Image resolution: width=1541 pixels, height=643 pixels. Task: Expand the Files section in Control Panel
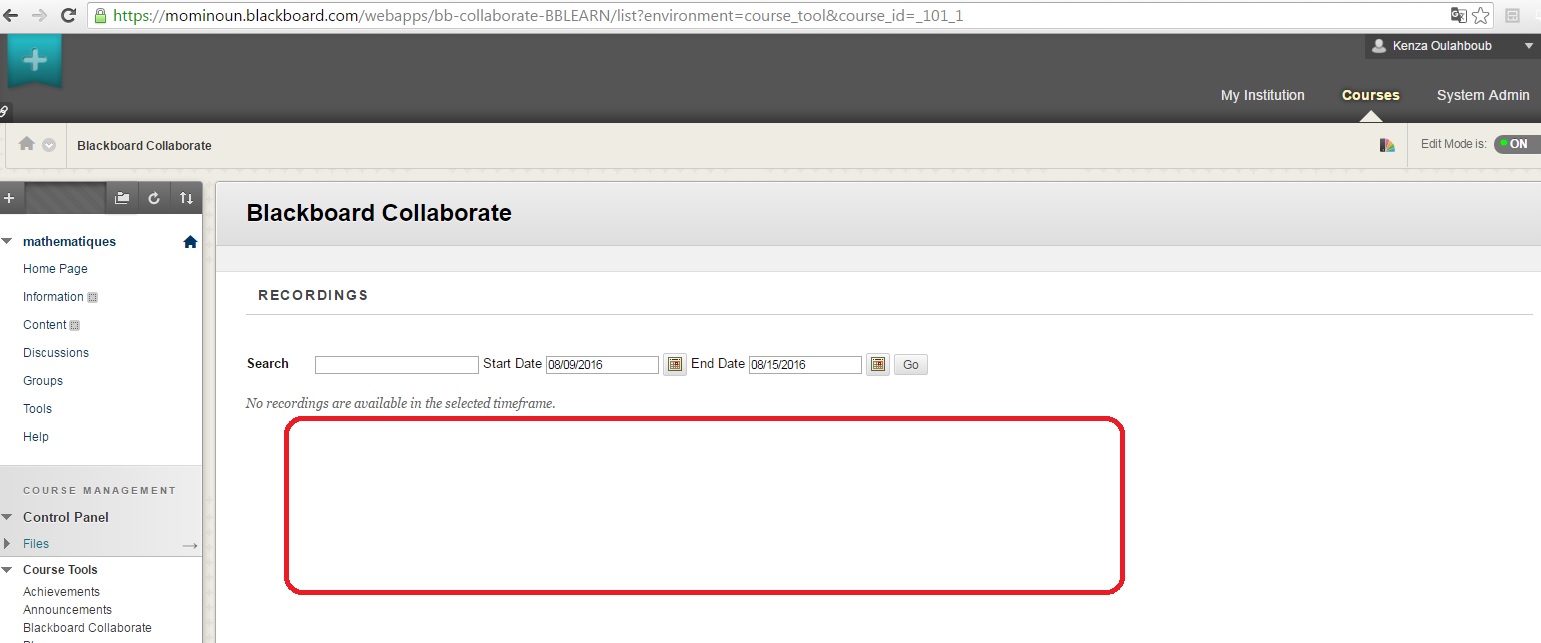tap(8, 544)
